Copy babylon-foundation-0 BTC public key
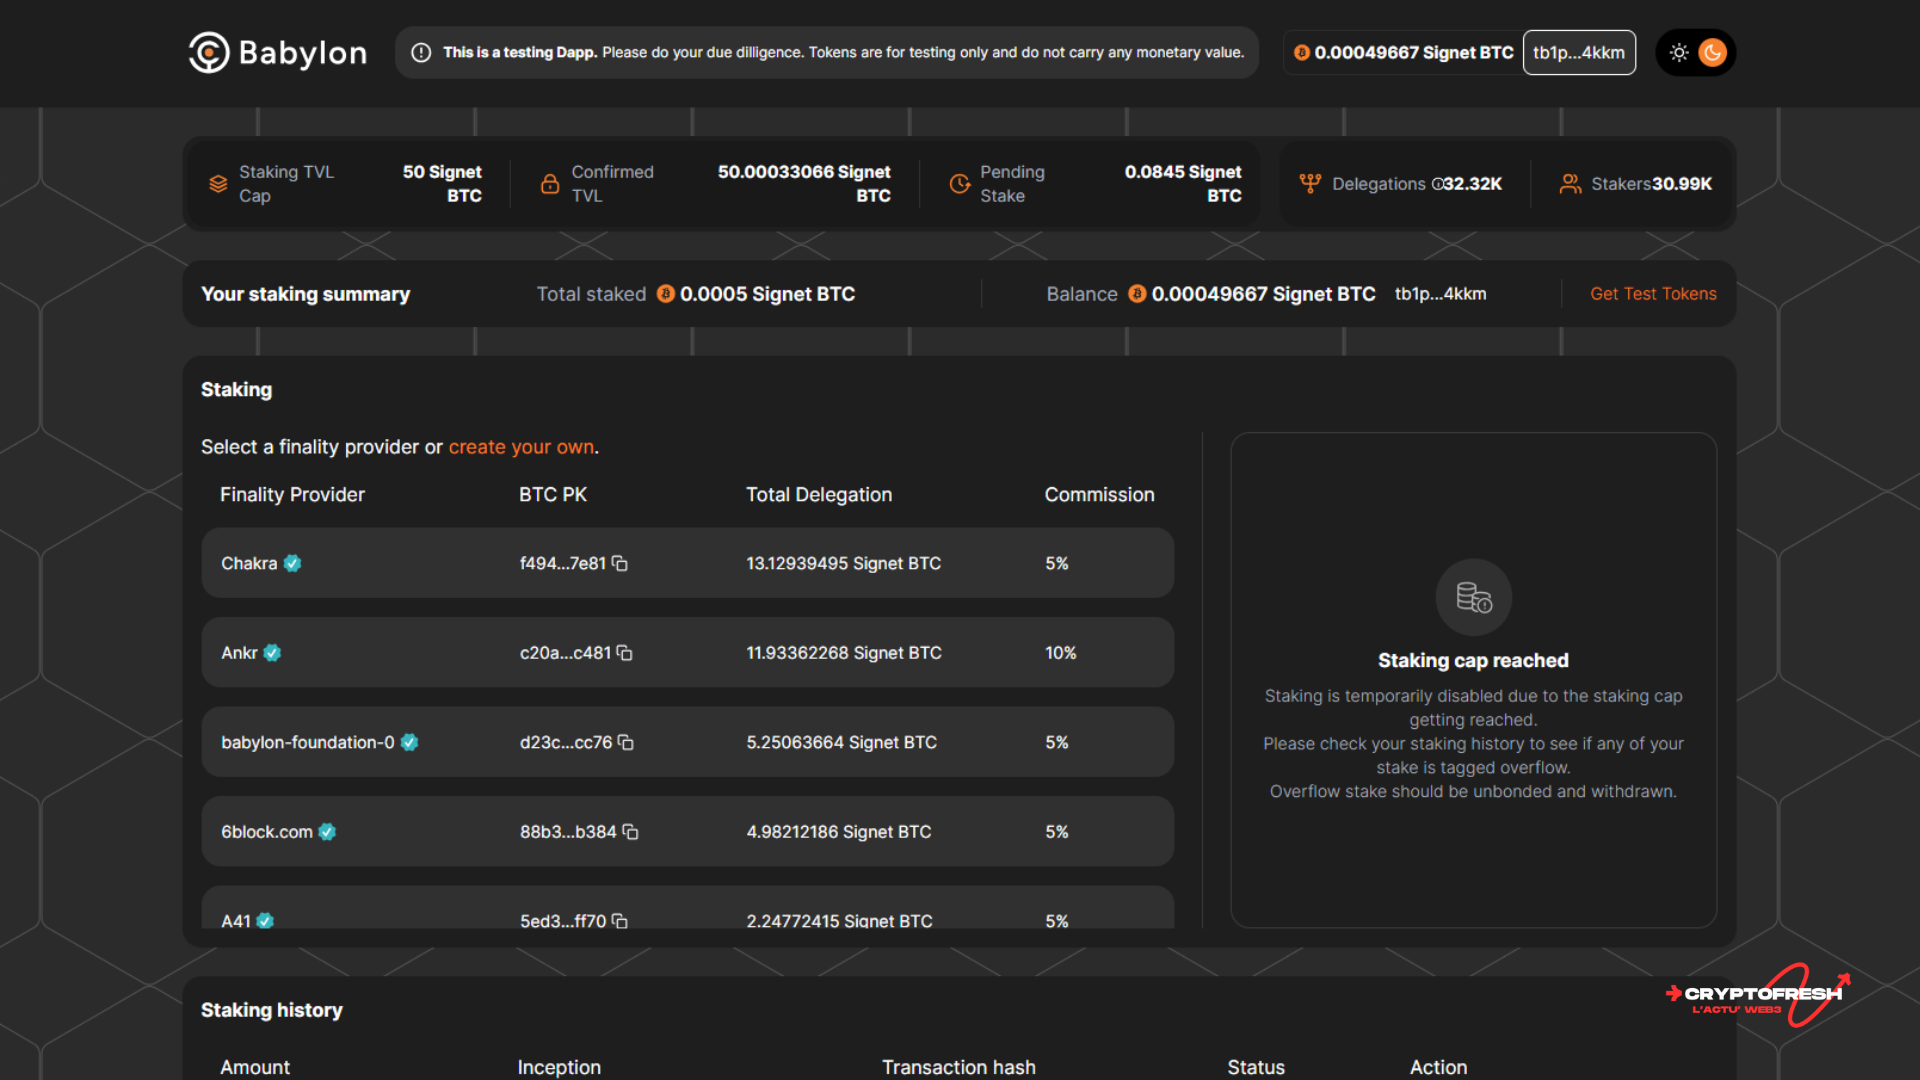 pos(626,743)
